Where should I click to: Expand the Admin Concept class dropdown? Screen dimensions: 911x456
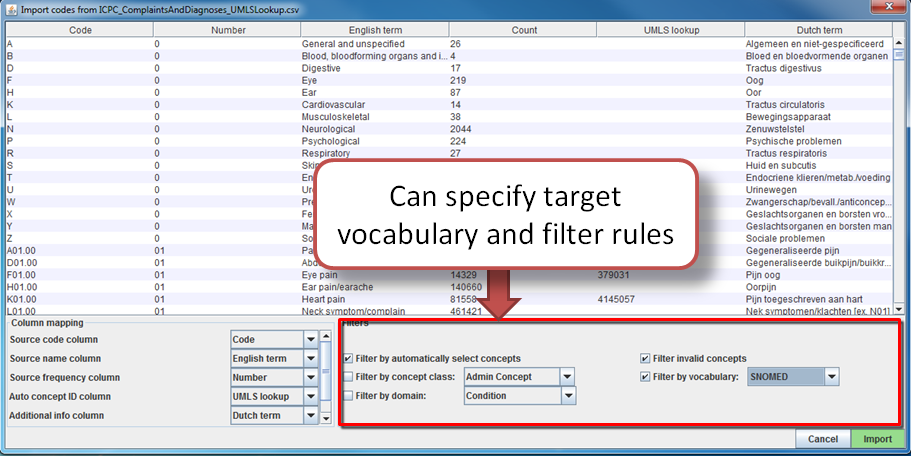567,377
